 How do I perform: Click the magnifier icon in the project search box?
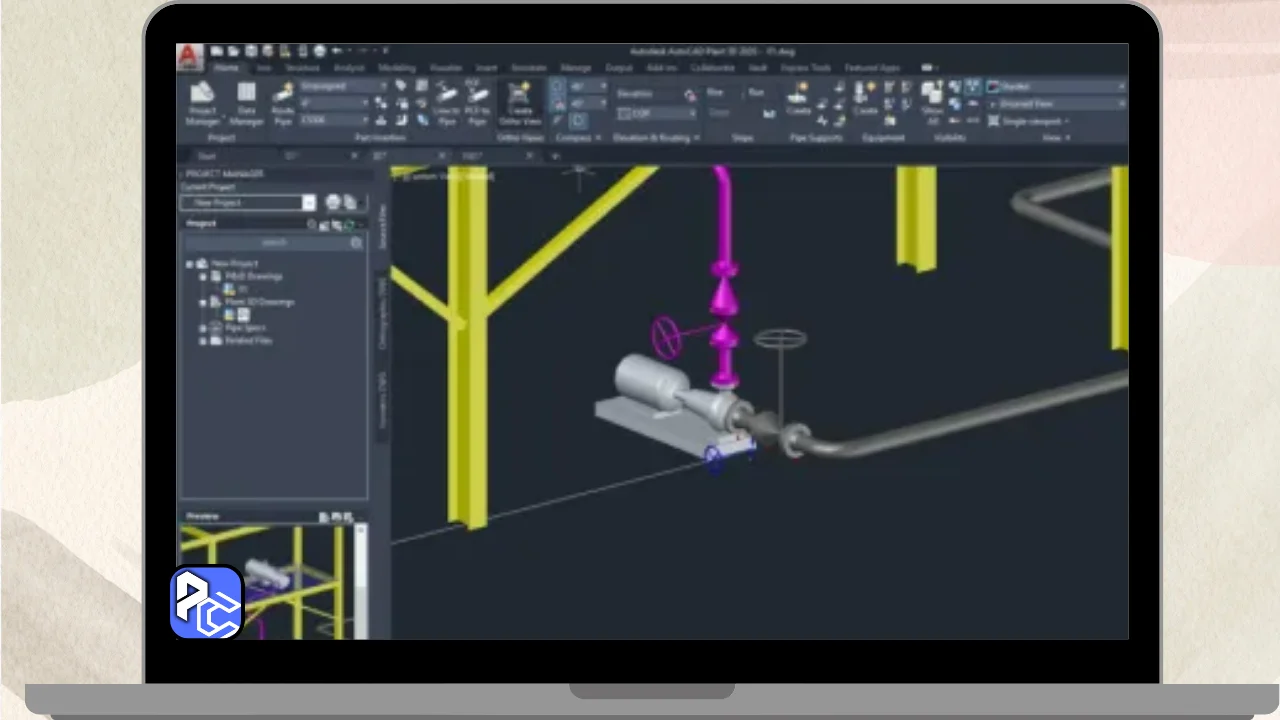[x=356, y=243]
